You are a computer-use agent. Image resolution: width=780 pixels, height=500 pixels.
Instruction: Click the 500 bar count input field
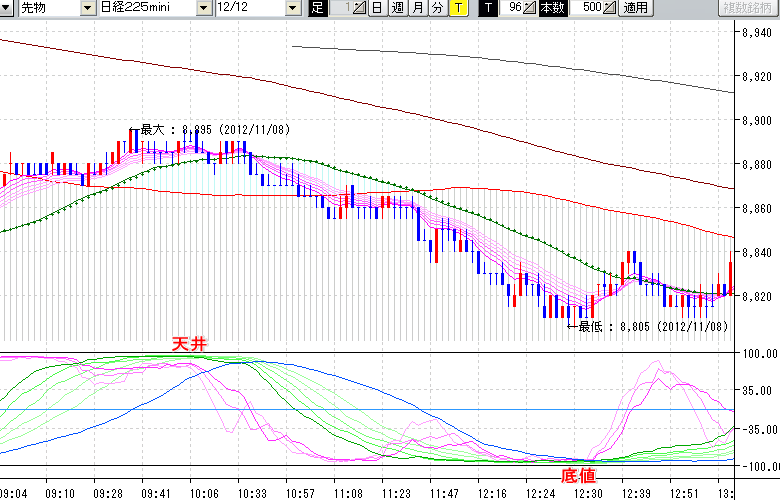click(590, 8)
